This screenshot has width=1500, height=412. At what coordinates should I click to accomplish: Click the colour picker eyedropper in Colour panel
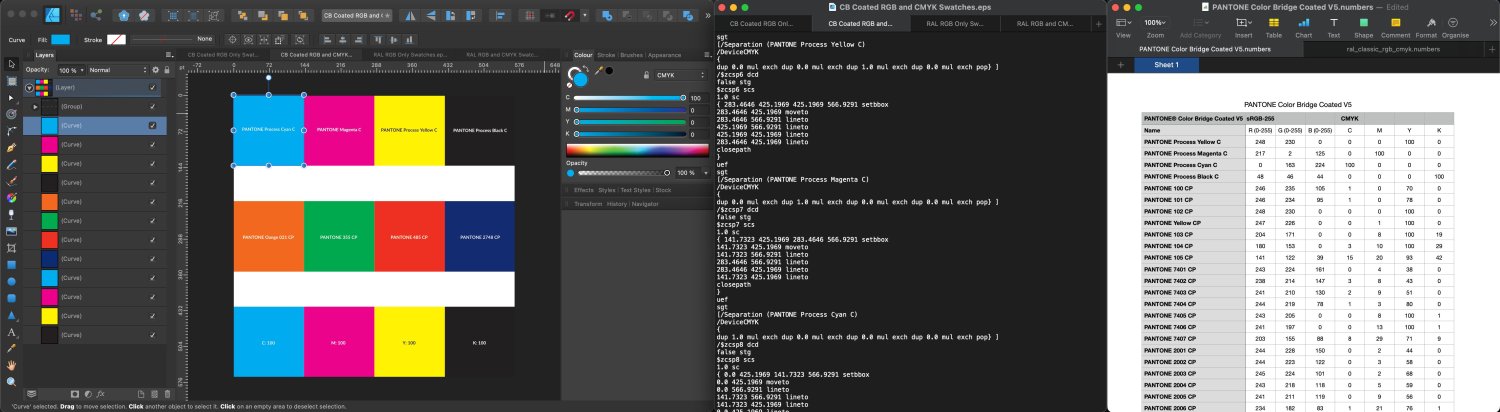click(600, 71)
